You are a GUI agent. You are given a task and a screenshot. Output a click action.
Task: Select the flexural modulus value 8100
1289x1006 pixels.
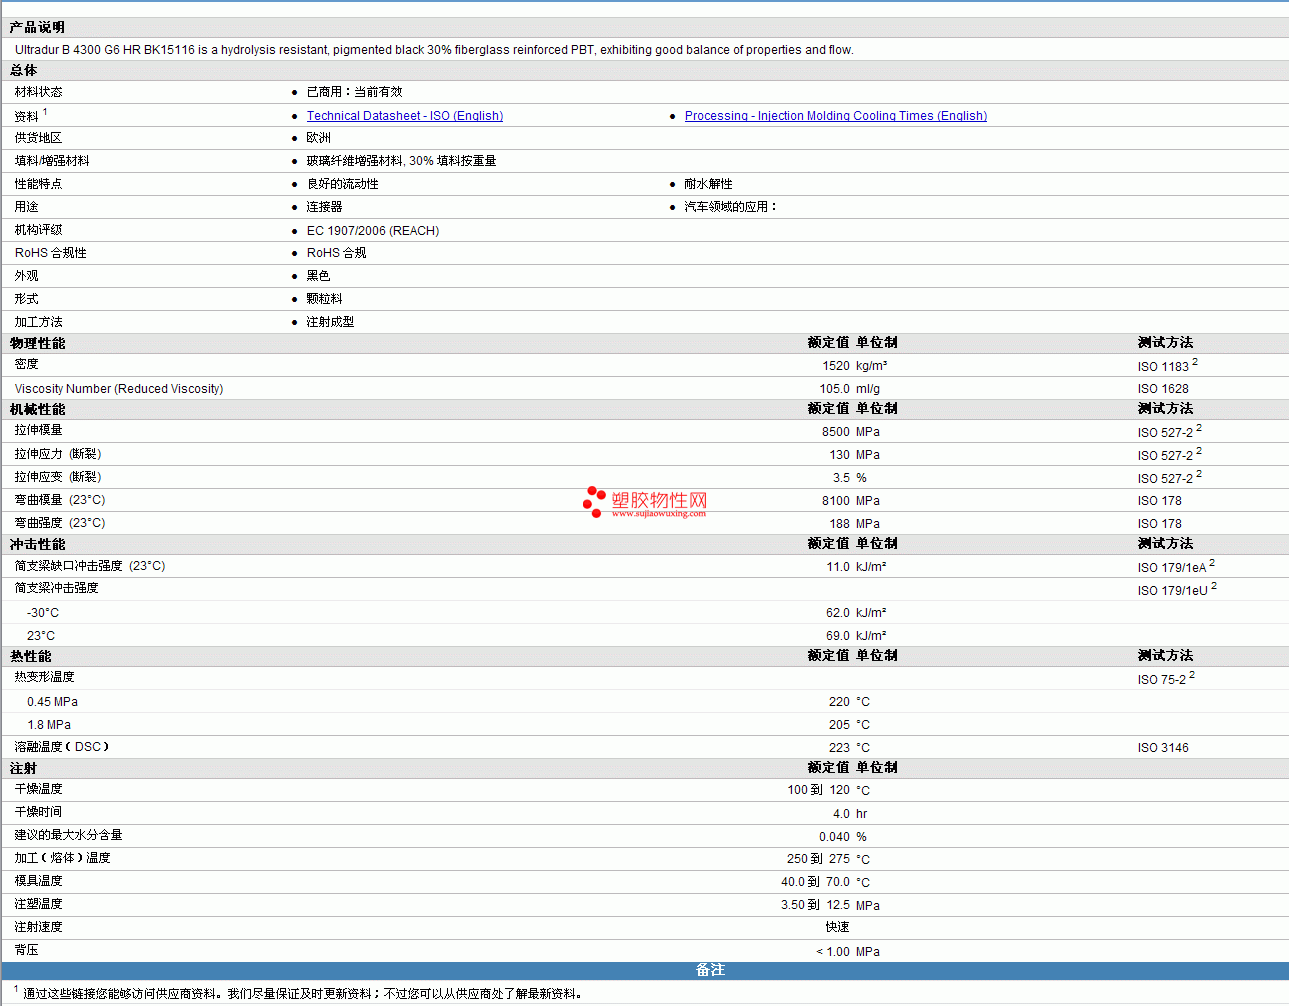point(836,501)
